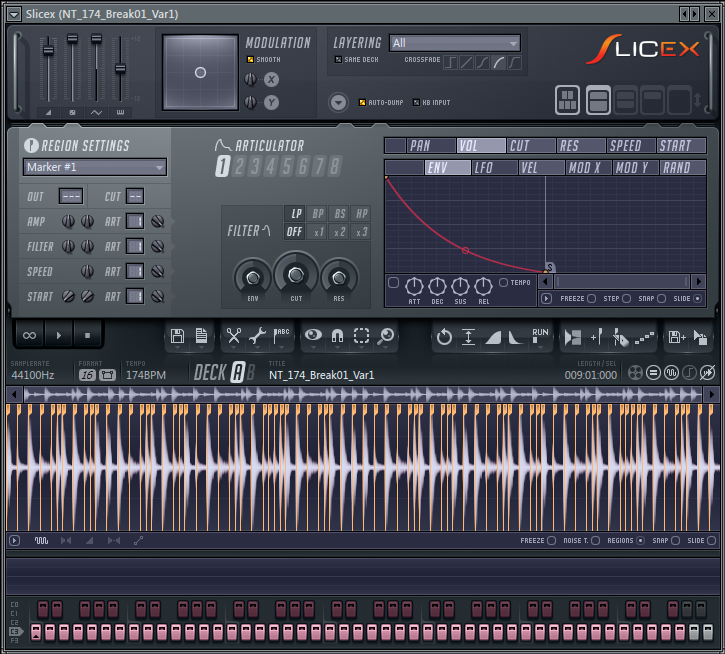This screenshot has height=654, width=725.
Task: Click the filter CUT knob
Action: [296, 275]
